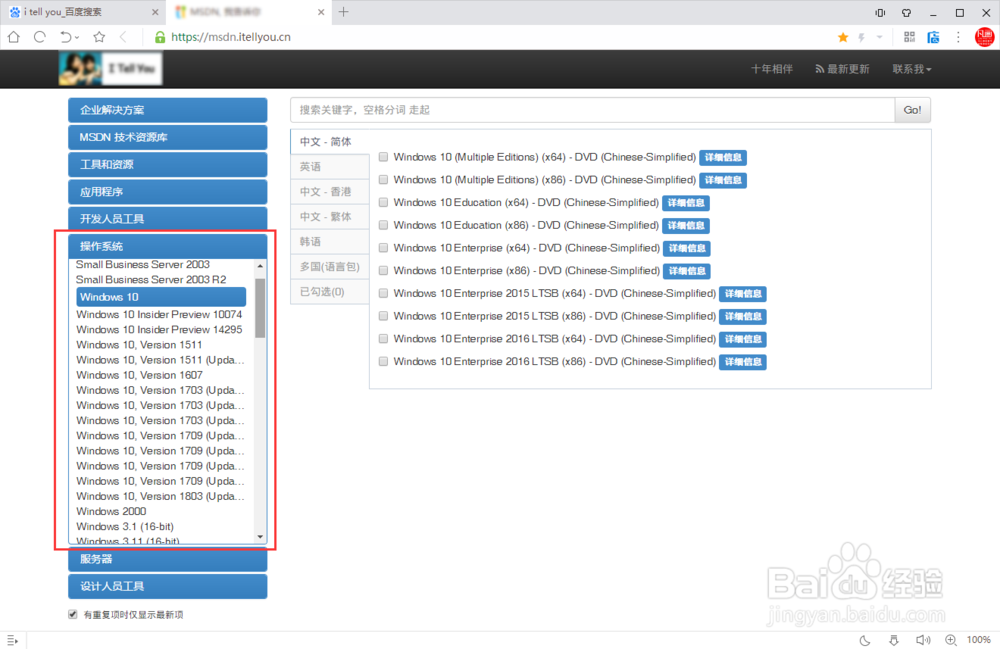Image resolution: width=1000 pixels, height=649 pixels.
Task: Go back with the left chevron icon
Action: click(x=123, y=37)
